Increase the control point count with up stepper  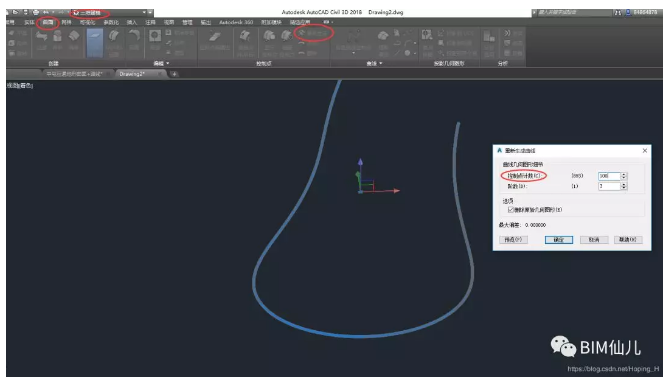[x=624, y=174]
